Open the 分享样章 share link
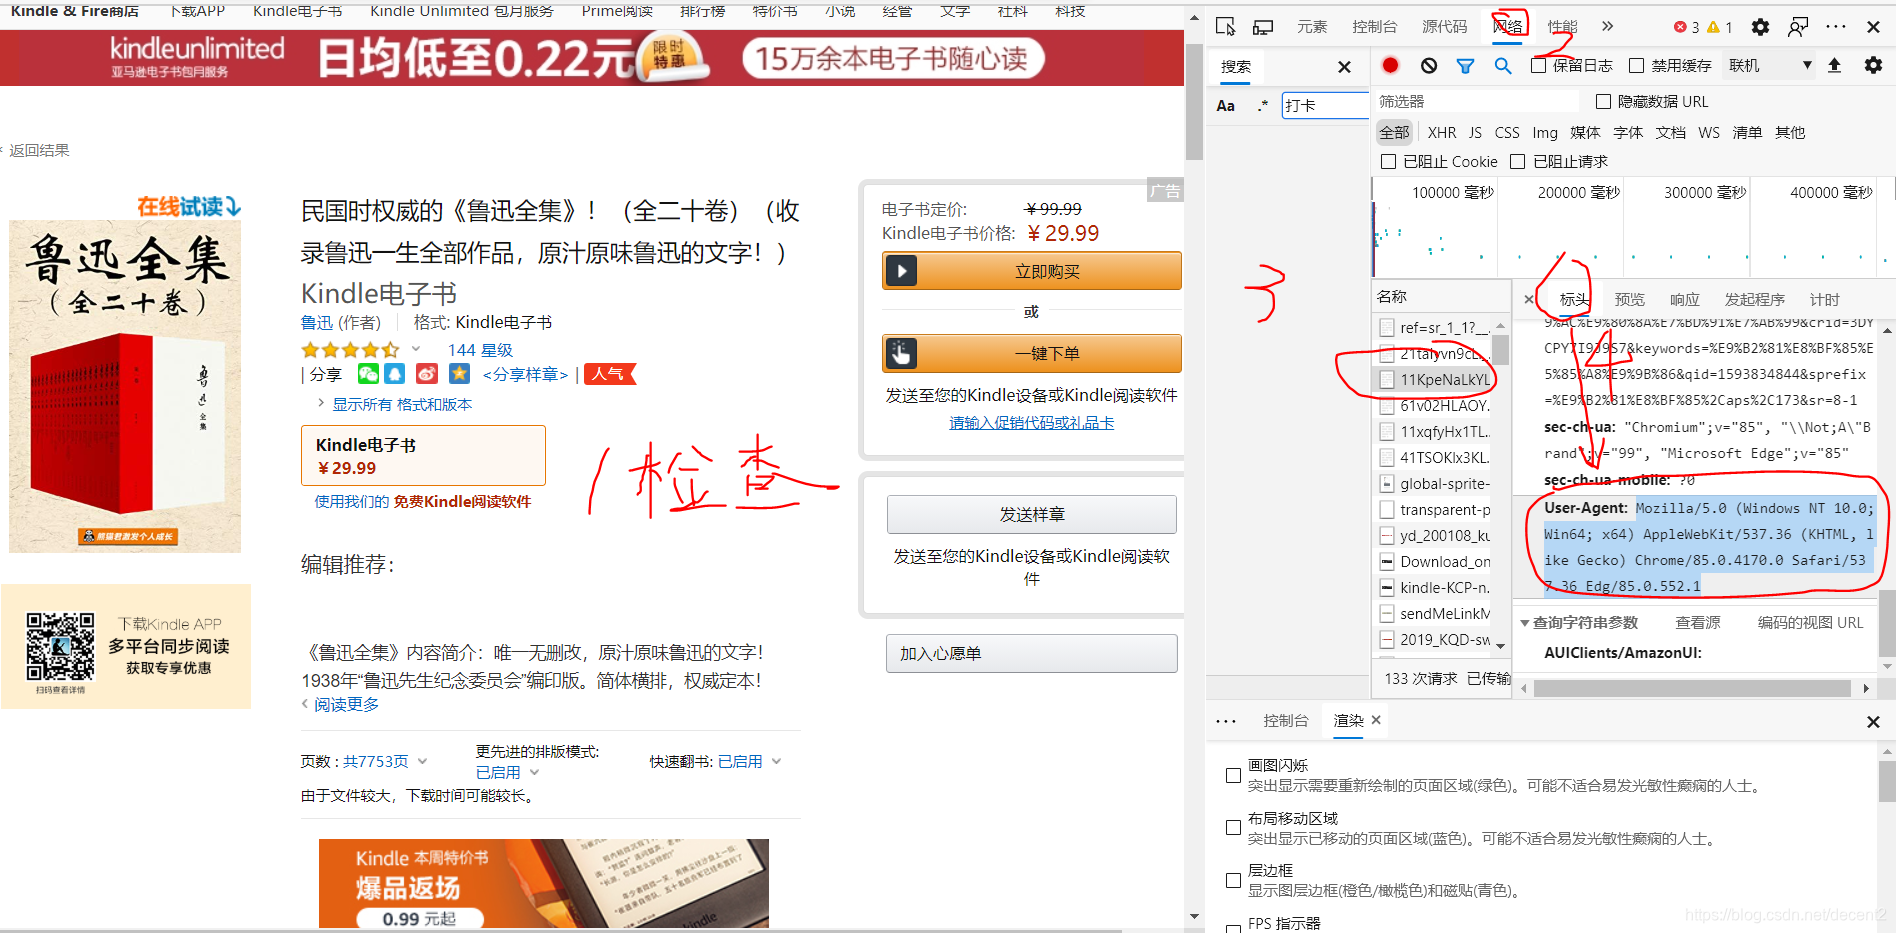This screenshot has height=933, width=1896. pos(525,374)
